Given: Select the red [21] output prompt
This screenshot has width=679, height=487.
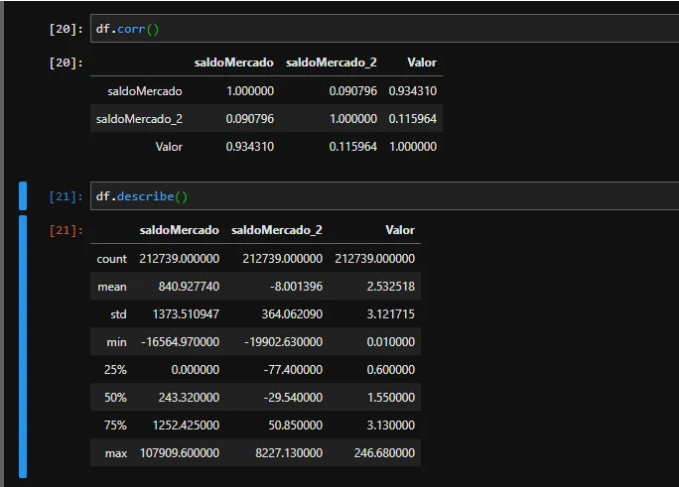Looking at the screenshot, I should coord(66,230).
